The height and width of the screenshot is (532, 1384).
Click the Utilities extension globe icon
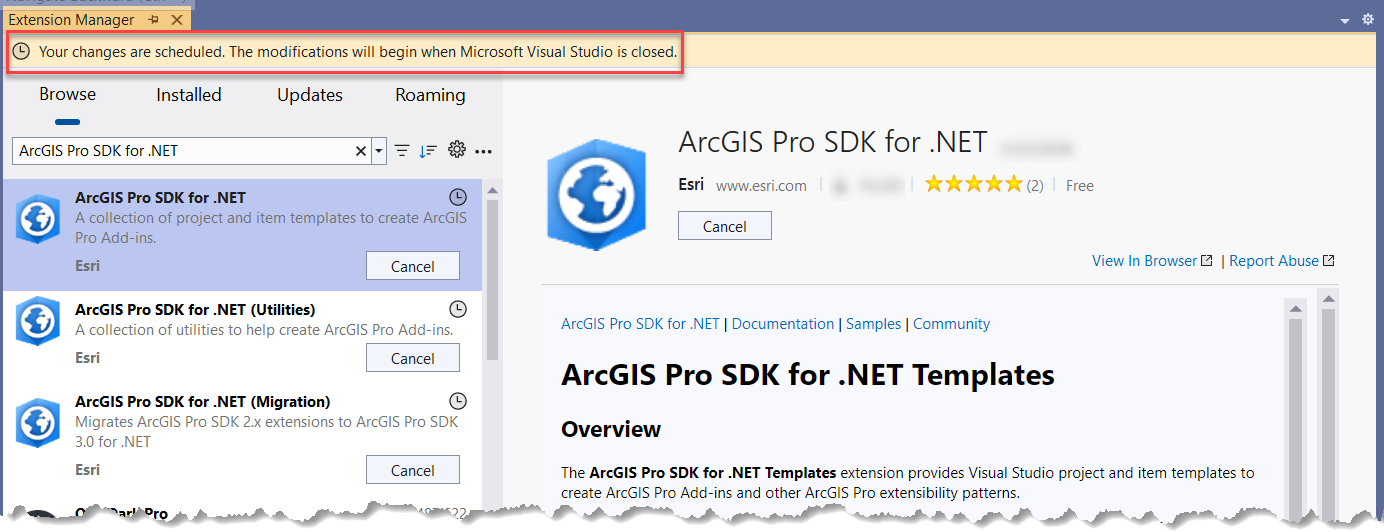coord(39,321)
